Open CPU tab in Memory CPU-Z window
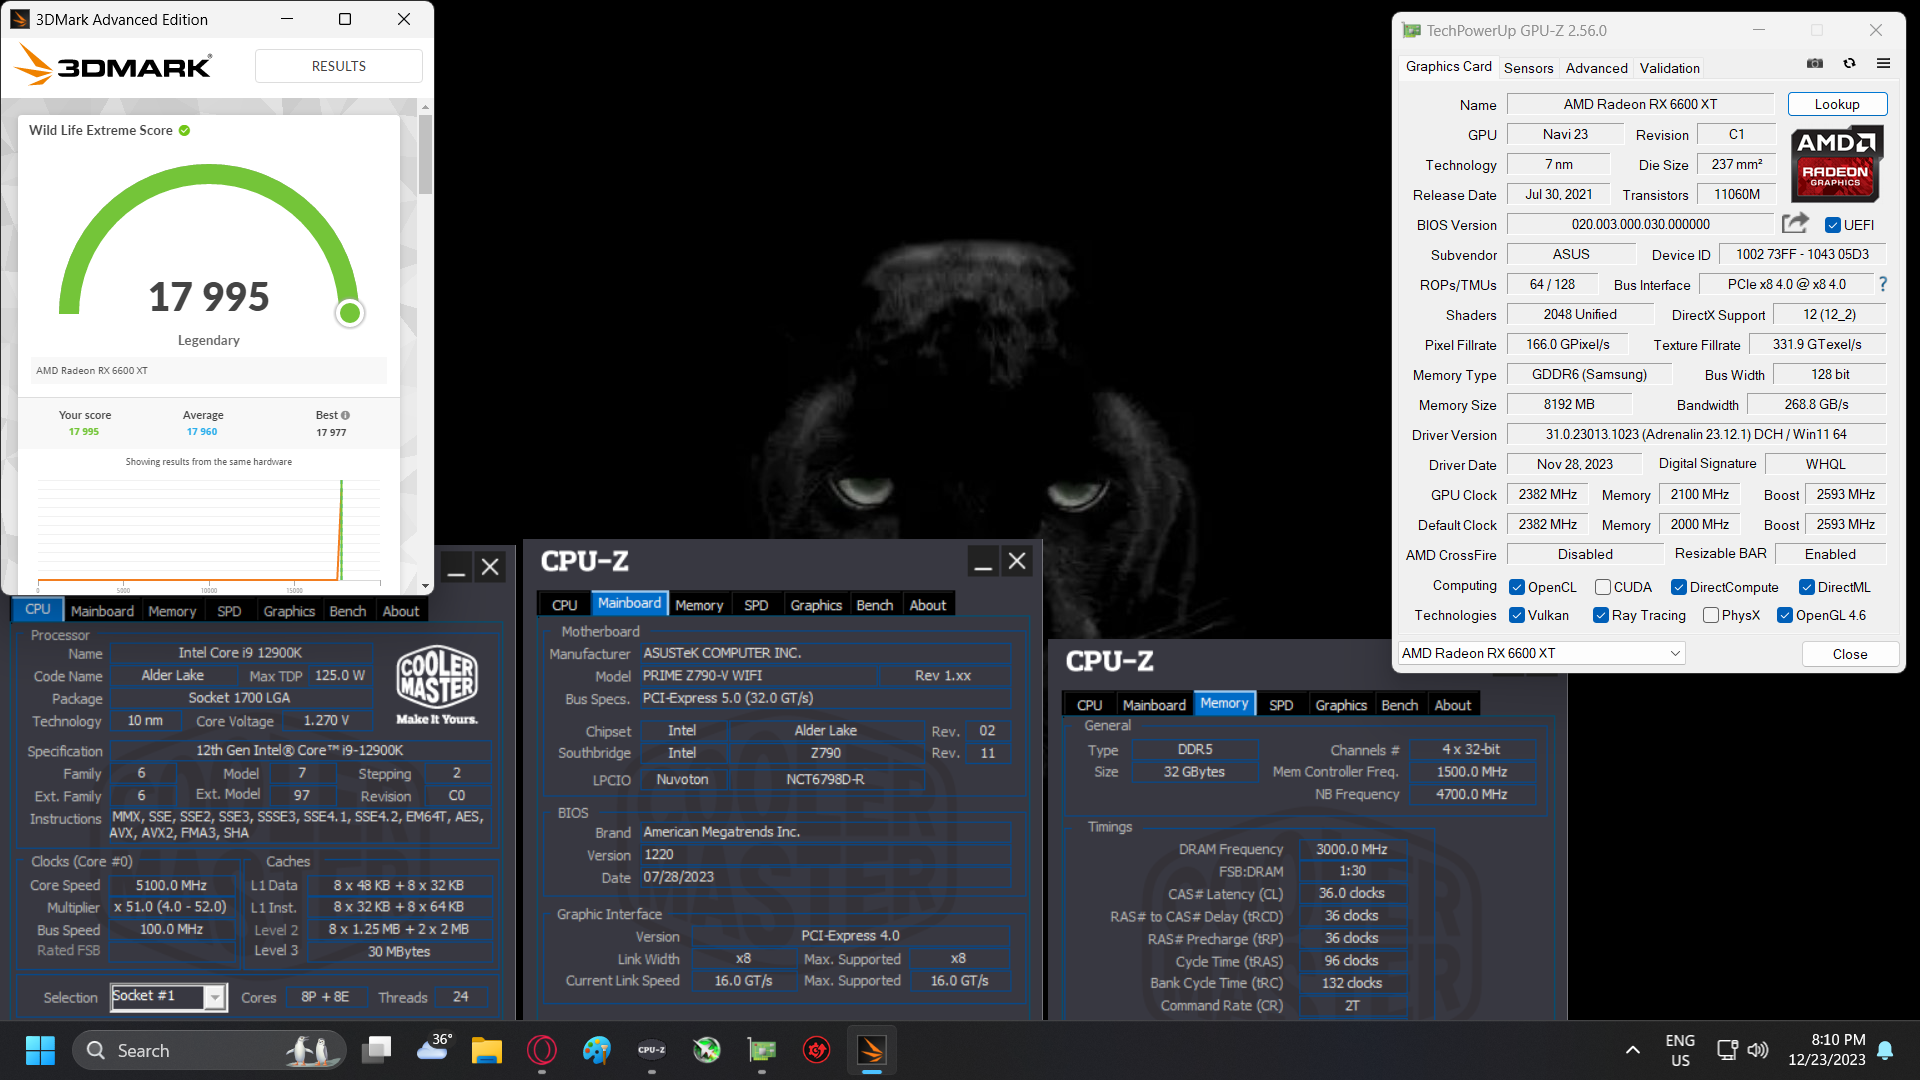This screenshot has height=1080, width=1920. click(1089, 705)
